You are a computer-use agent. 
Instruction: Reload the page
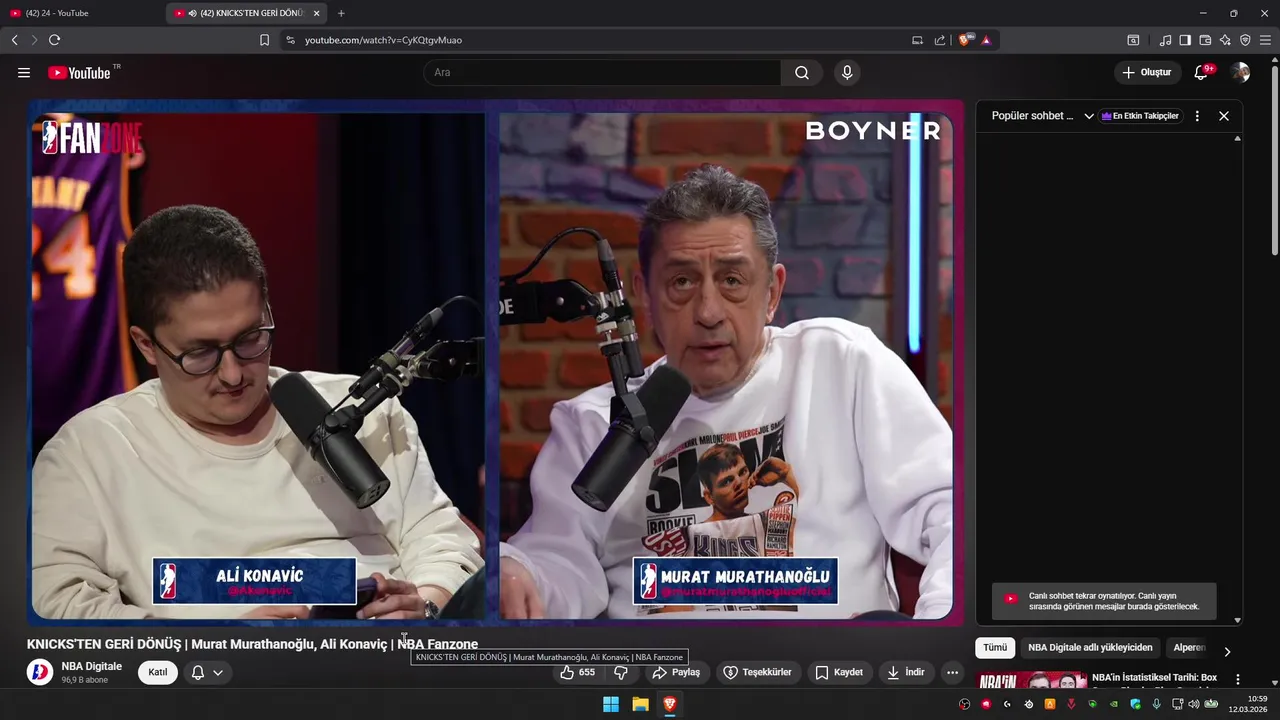(x=54, y=40)
